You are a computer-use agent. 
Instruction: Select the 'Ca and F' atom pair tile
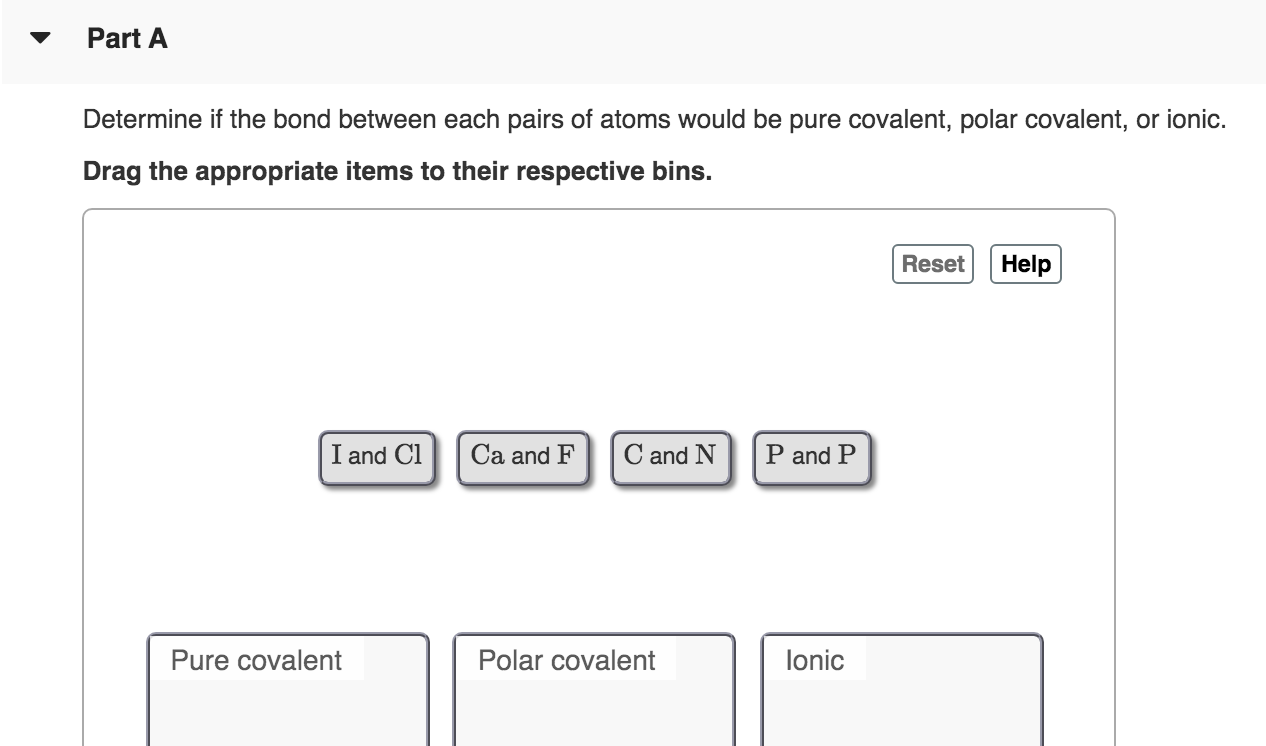[521, 455]
